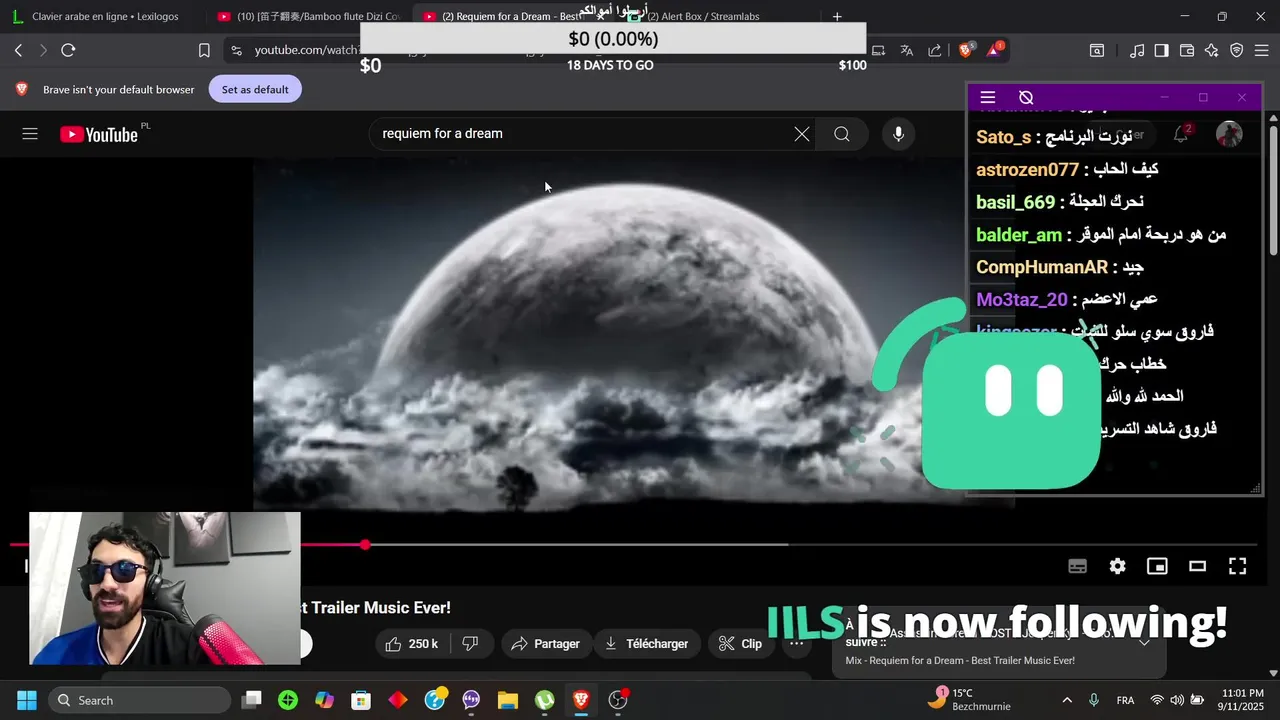Open the Brave main menu
The width and height of the screenshot is (1280, 720).
(1262, 50)
